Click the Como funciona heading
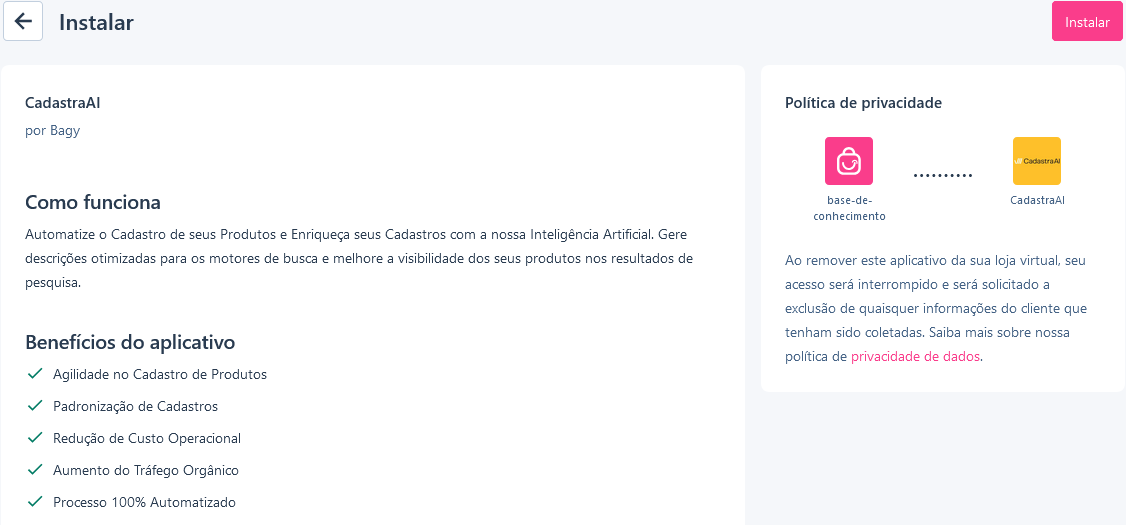 click(93, 203)
